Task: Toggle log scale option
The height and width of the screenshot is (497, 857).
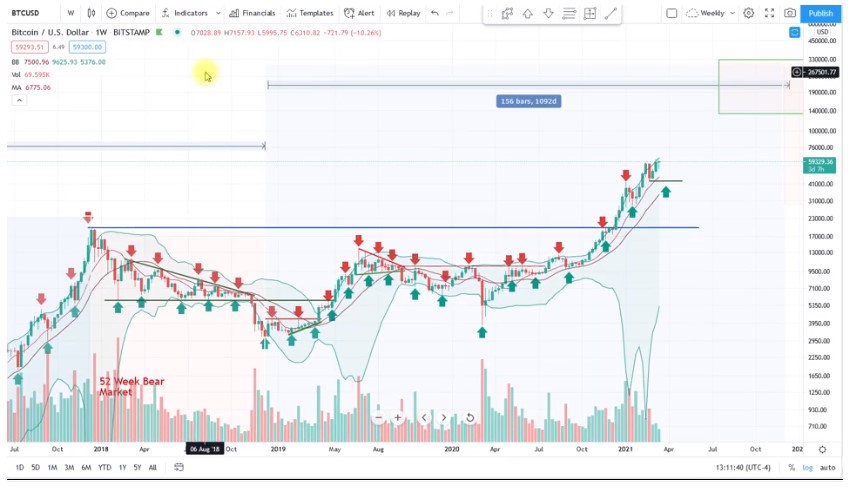Action: click(x=807, y=467)
